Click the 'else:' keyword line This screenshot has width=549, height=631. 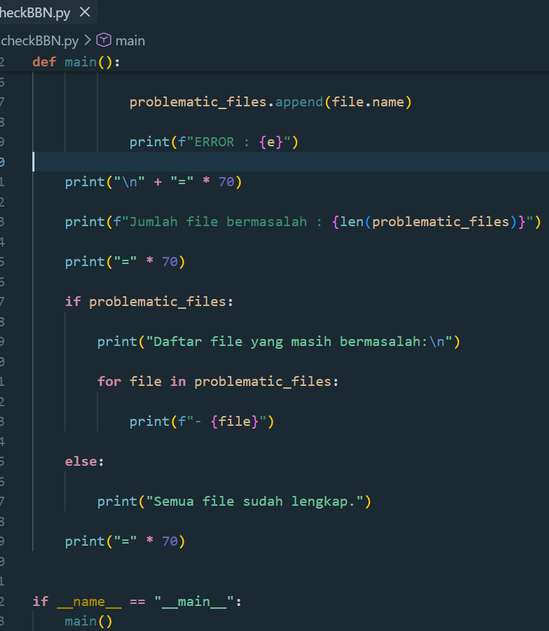click(x=85, y=461)
